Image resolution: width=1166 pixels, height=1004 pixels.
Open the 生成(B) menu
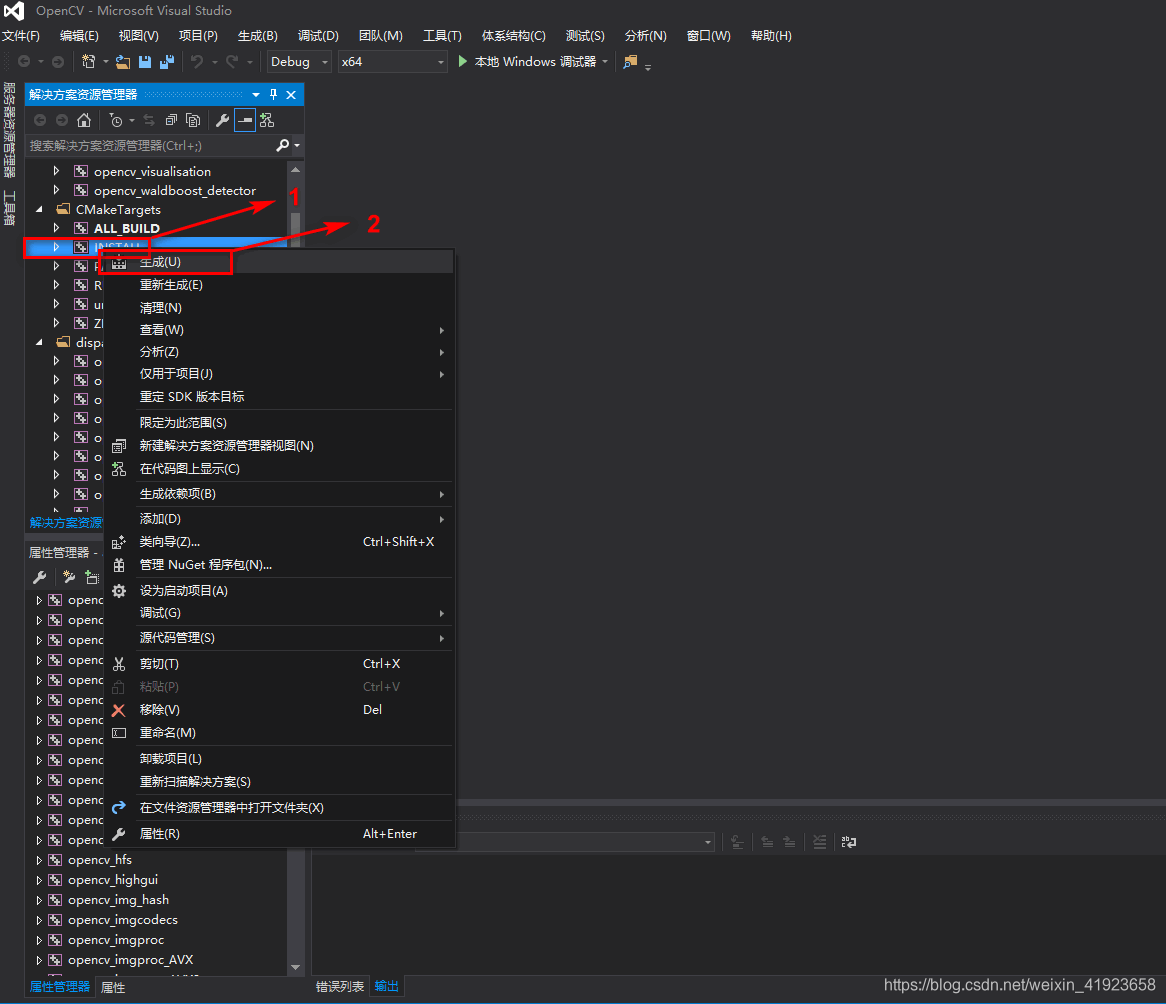pyautogui.click(x=257, y=36)
